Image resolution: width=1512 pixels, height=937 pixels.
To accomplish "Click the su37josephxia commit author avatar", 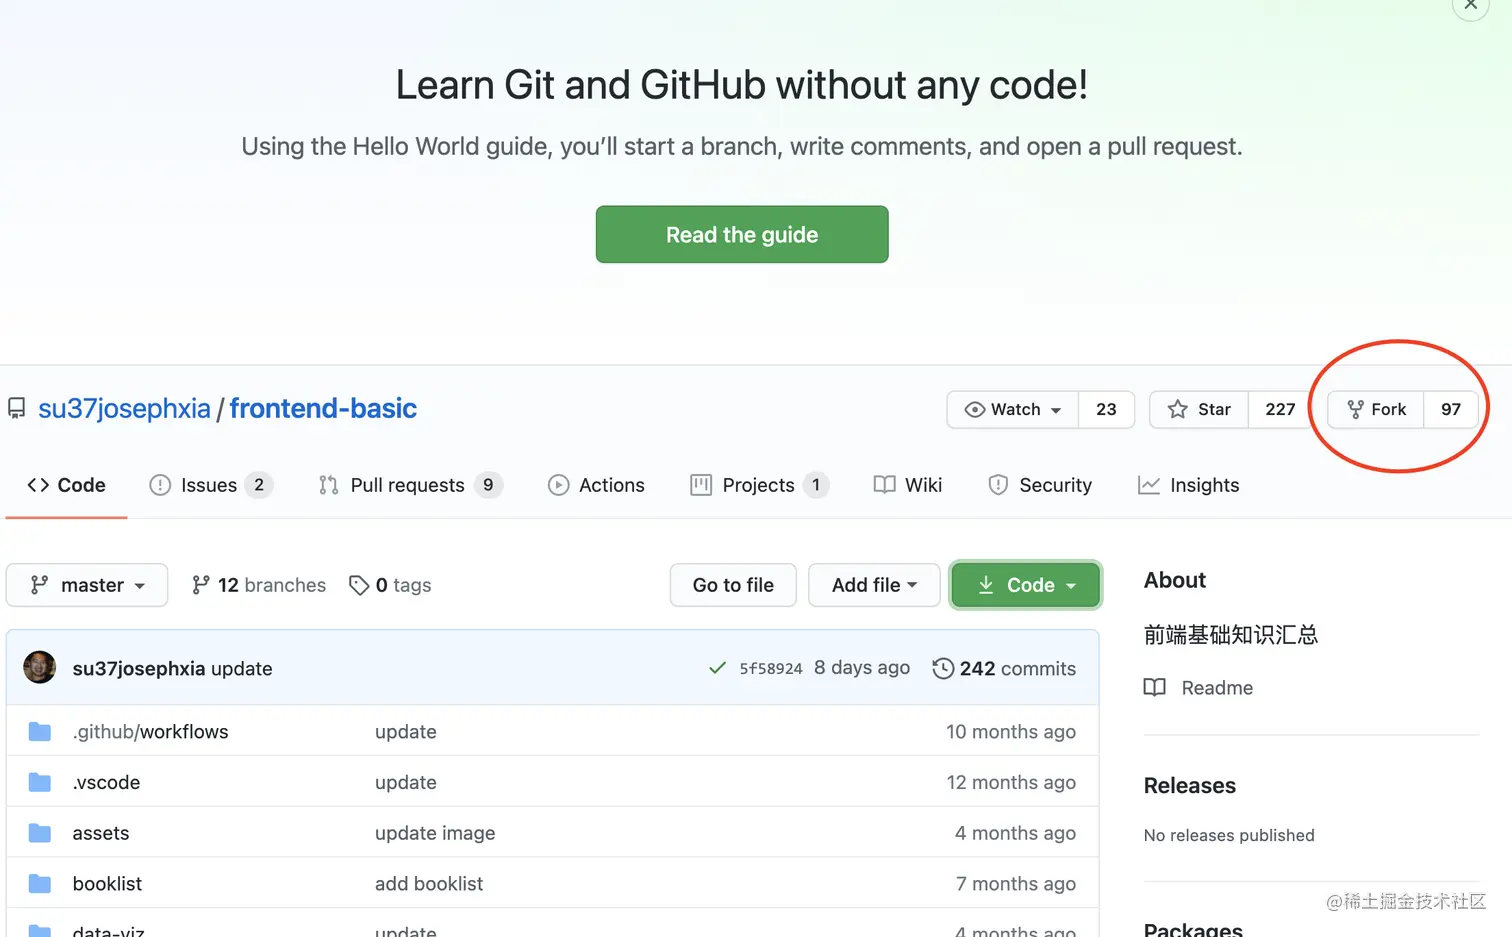I will pyautogui.click(x=40, y=667).
